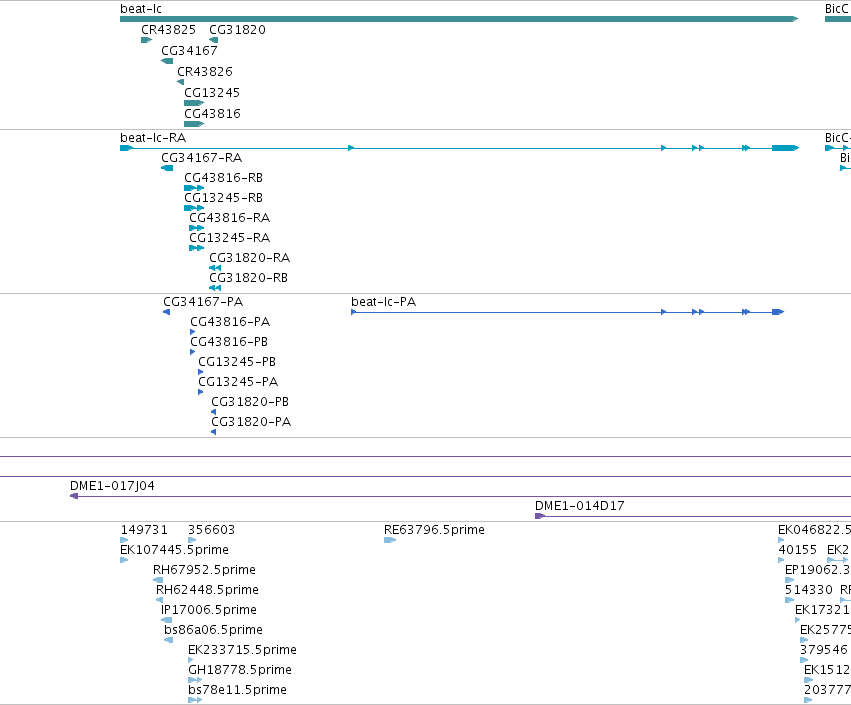This screenshot has width=851, height=705.
Task: Click the CG31820-RA transcript
Action: click(x=215, y=268)
